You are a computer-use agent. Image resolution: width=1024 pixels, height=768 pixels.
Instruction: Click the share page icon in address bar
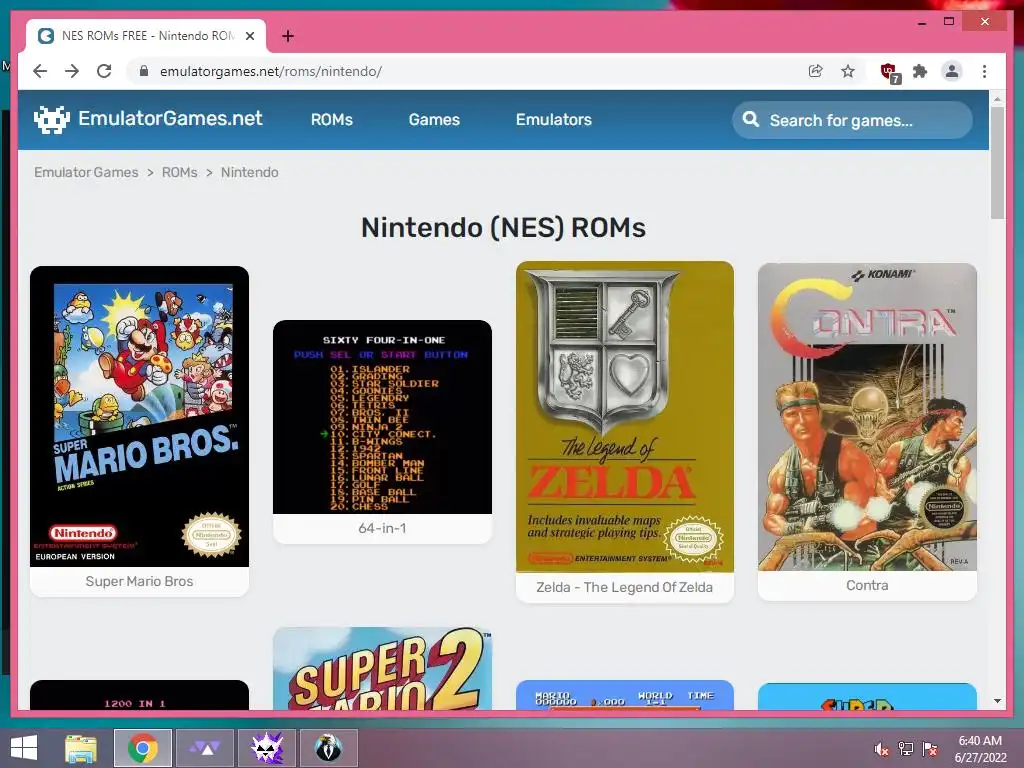815,71
